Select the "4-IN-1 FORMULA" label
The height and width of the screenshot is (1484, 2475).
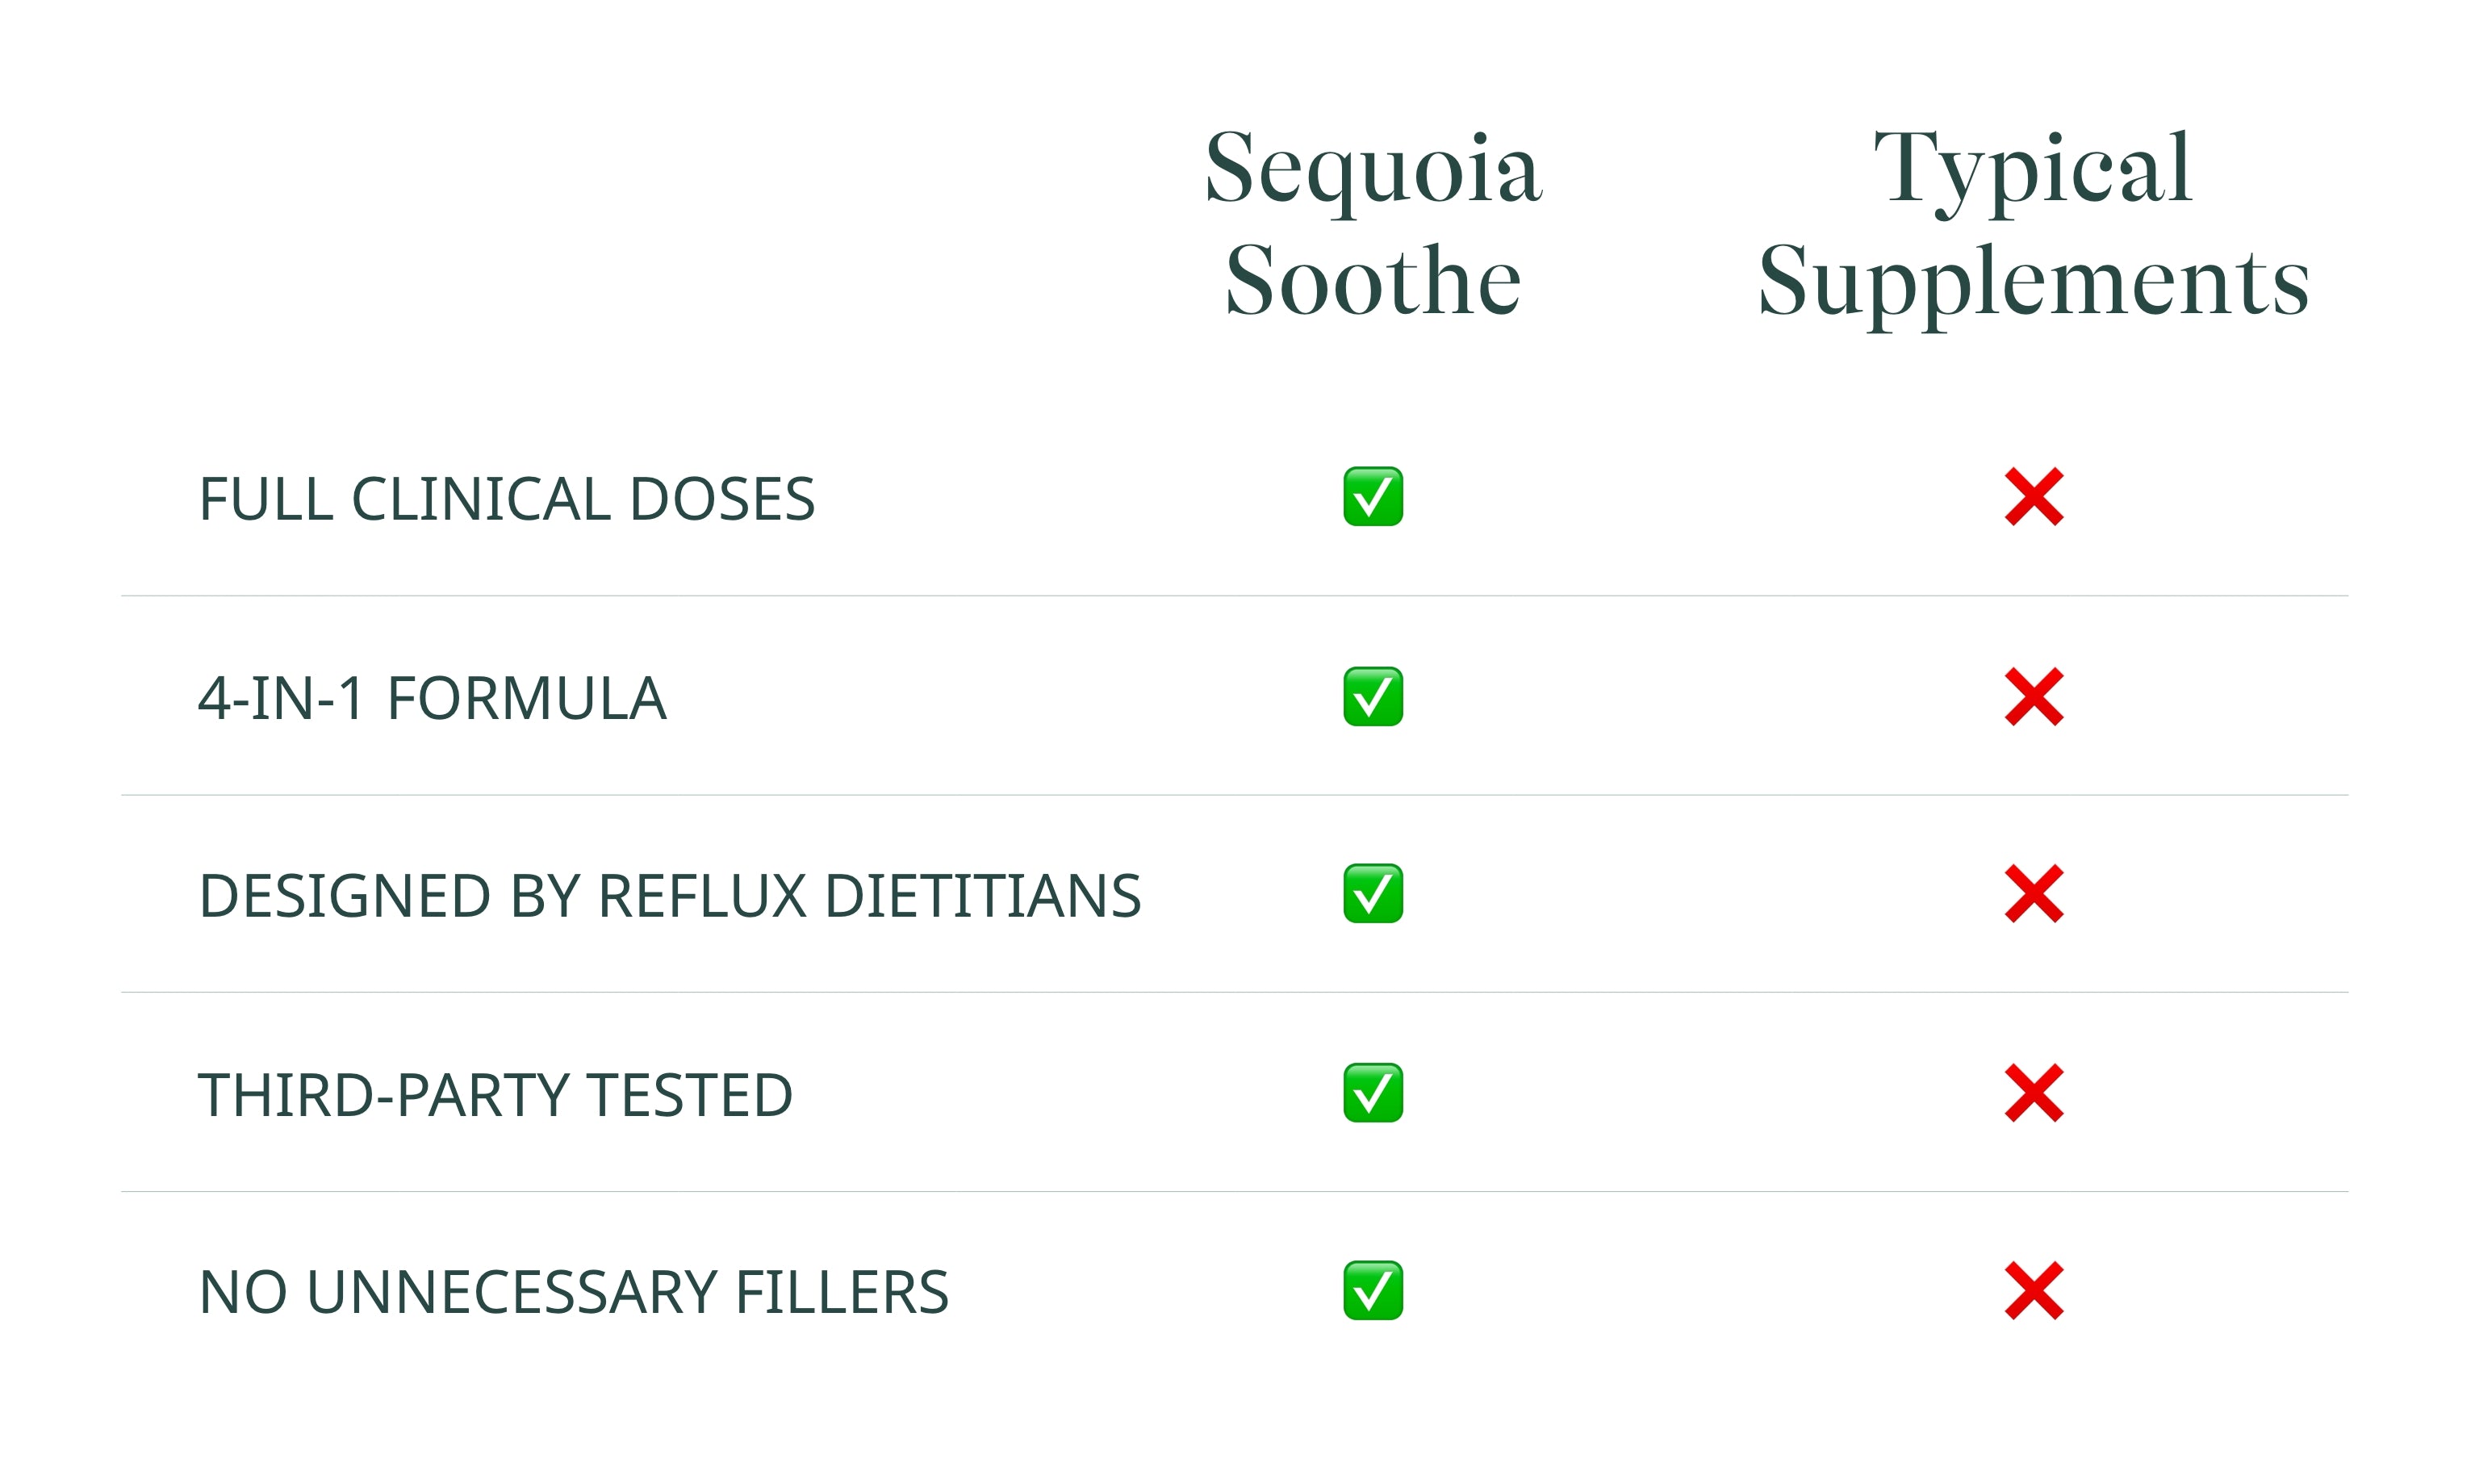pyautogui.click(x=432, y=698)
